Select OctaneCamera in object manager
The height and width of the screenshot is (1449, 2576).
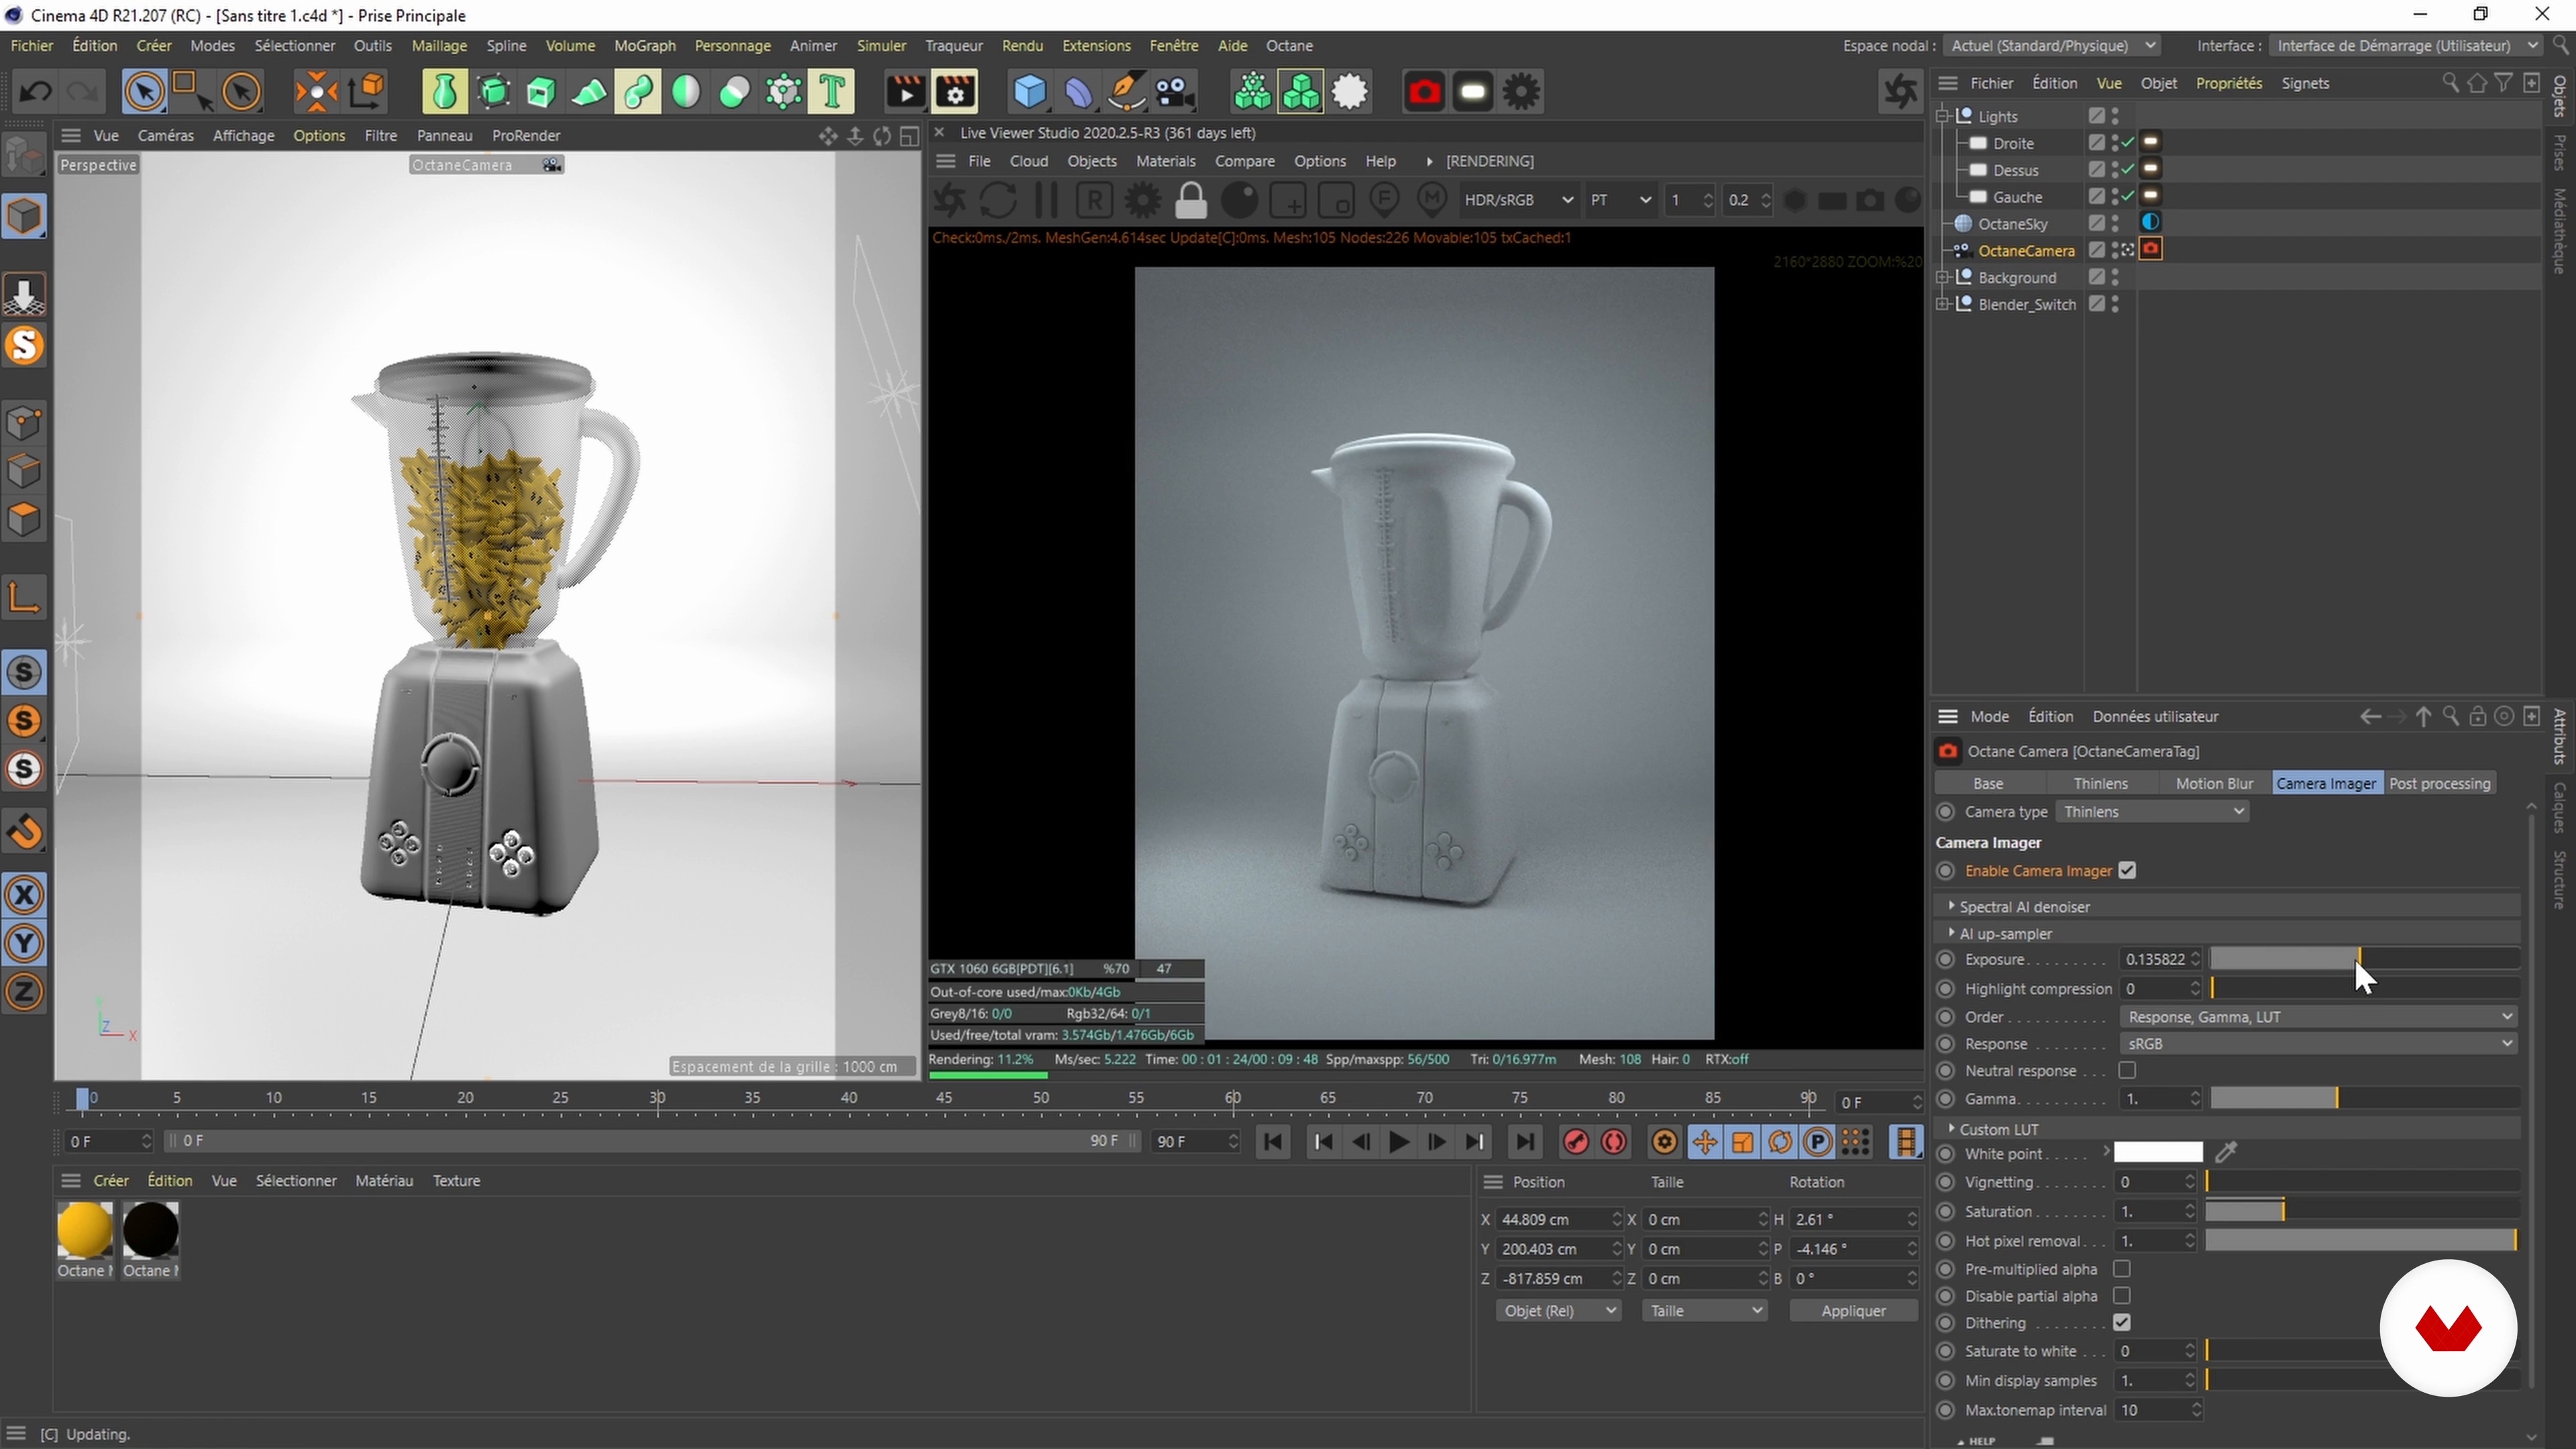click(x=2026, y=251)
